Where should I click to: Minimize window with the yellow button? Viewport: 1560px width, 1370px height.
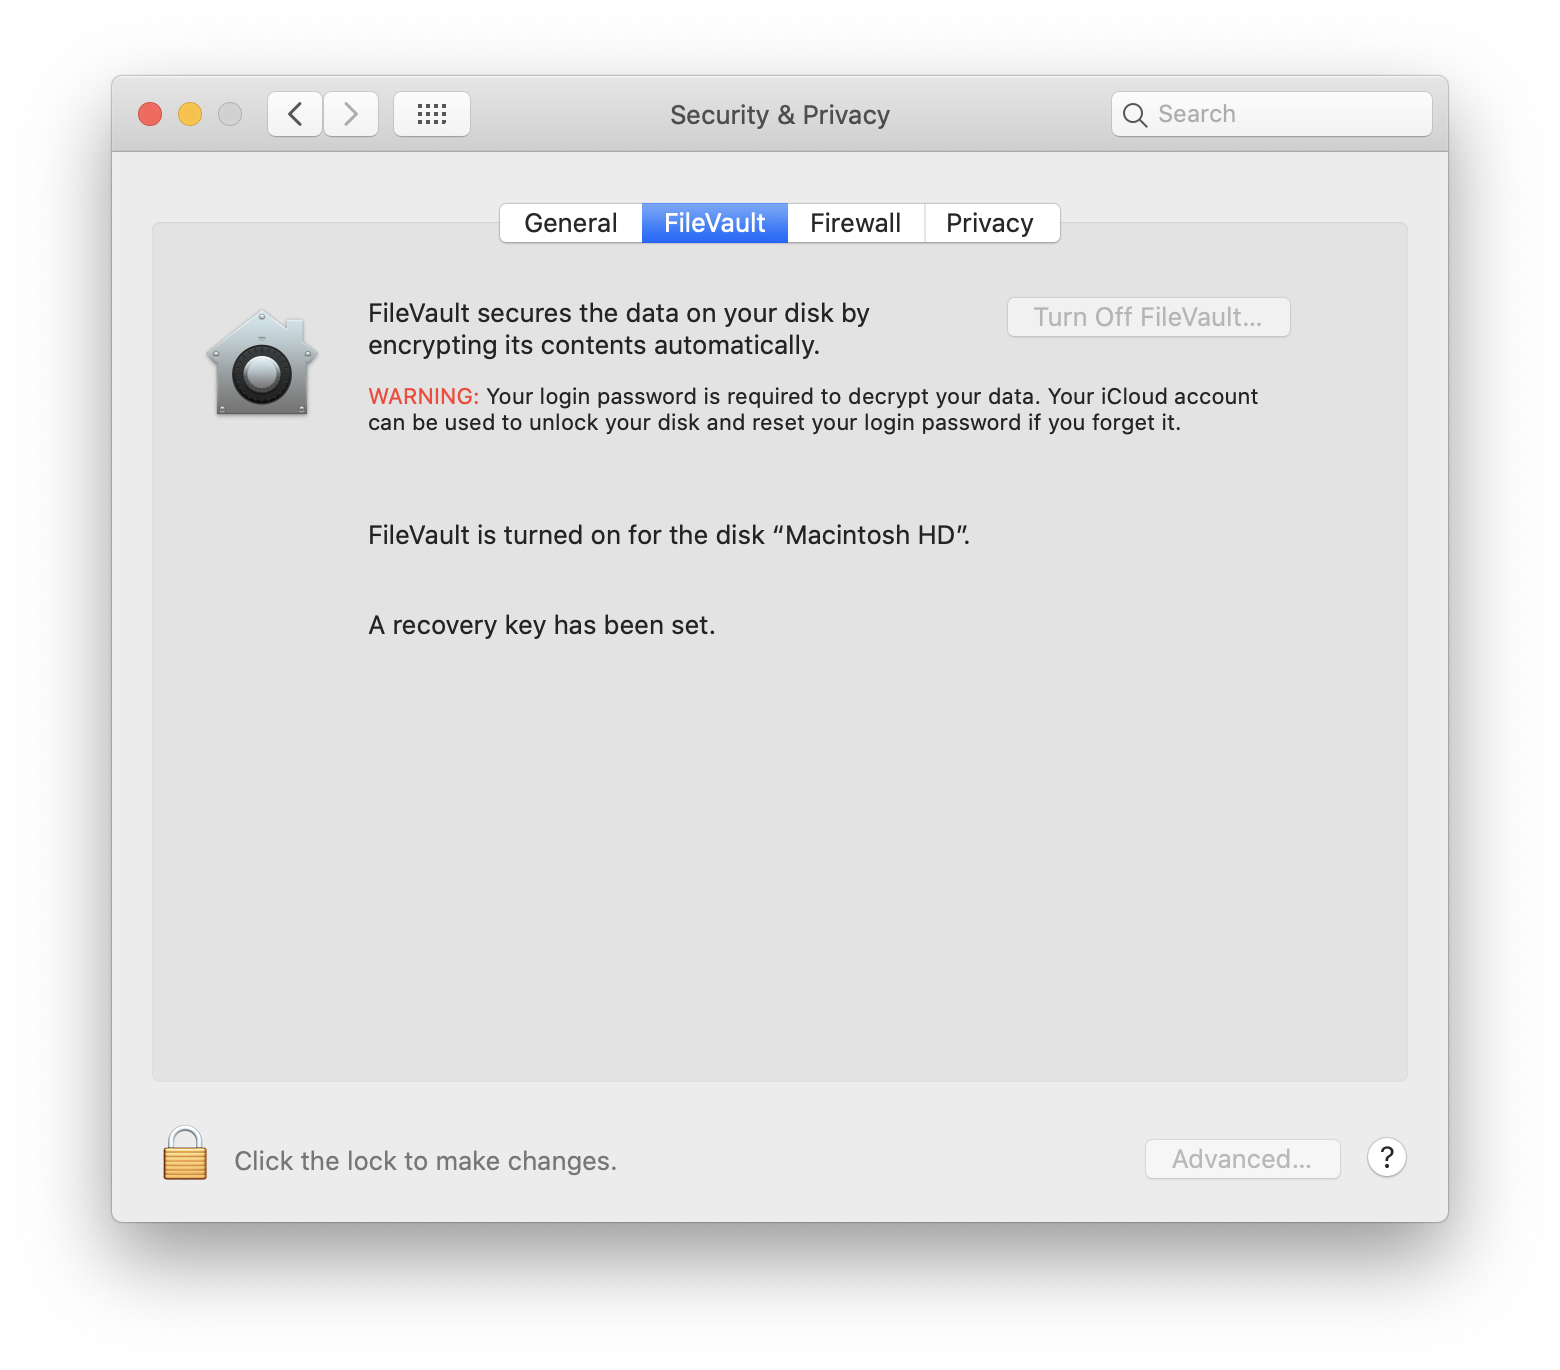pos(190,114)
